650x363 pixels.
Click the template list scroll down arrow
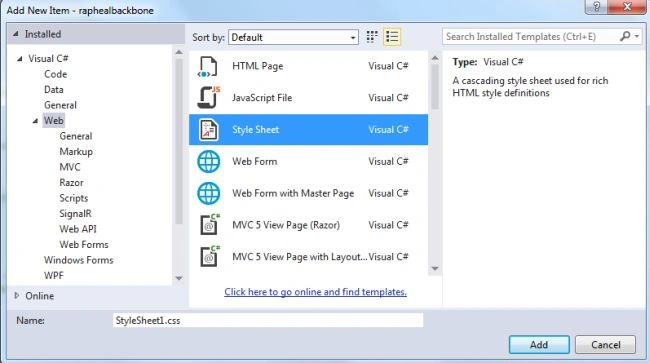tap(434, 269)
